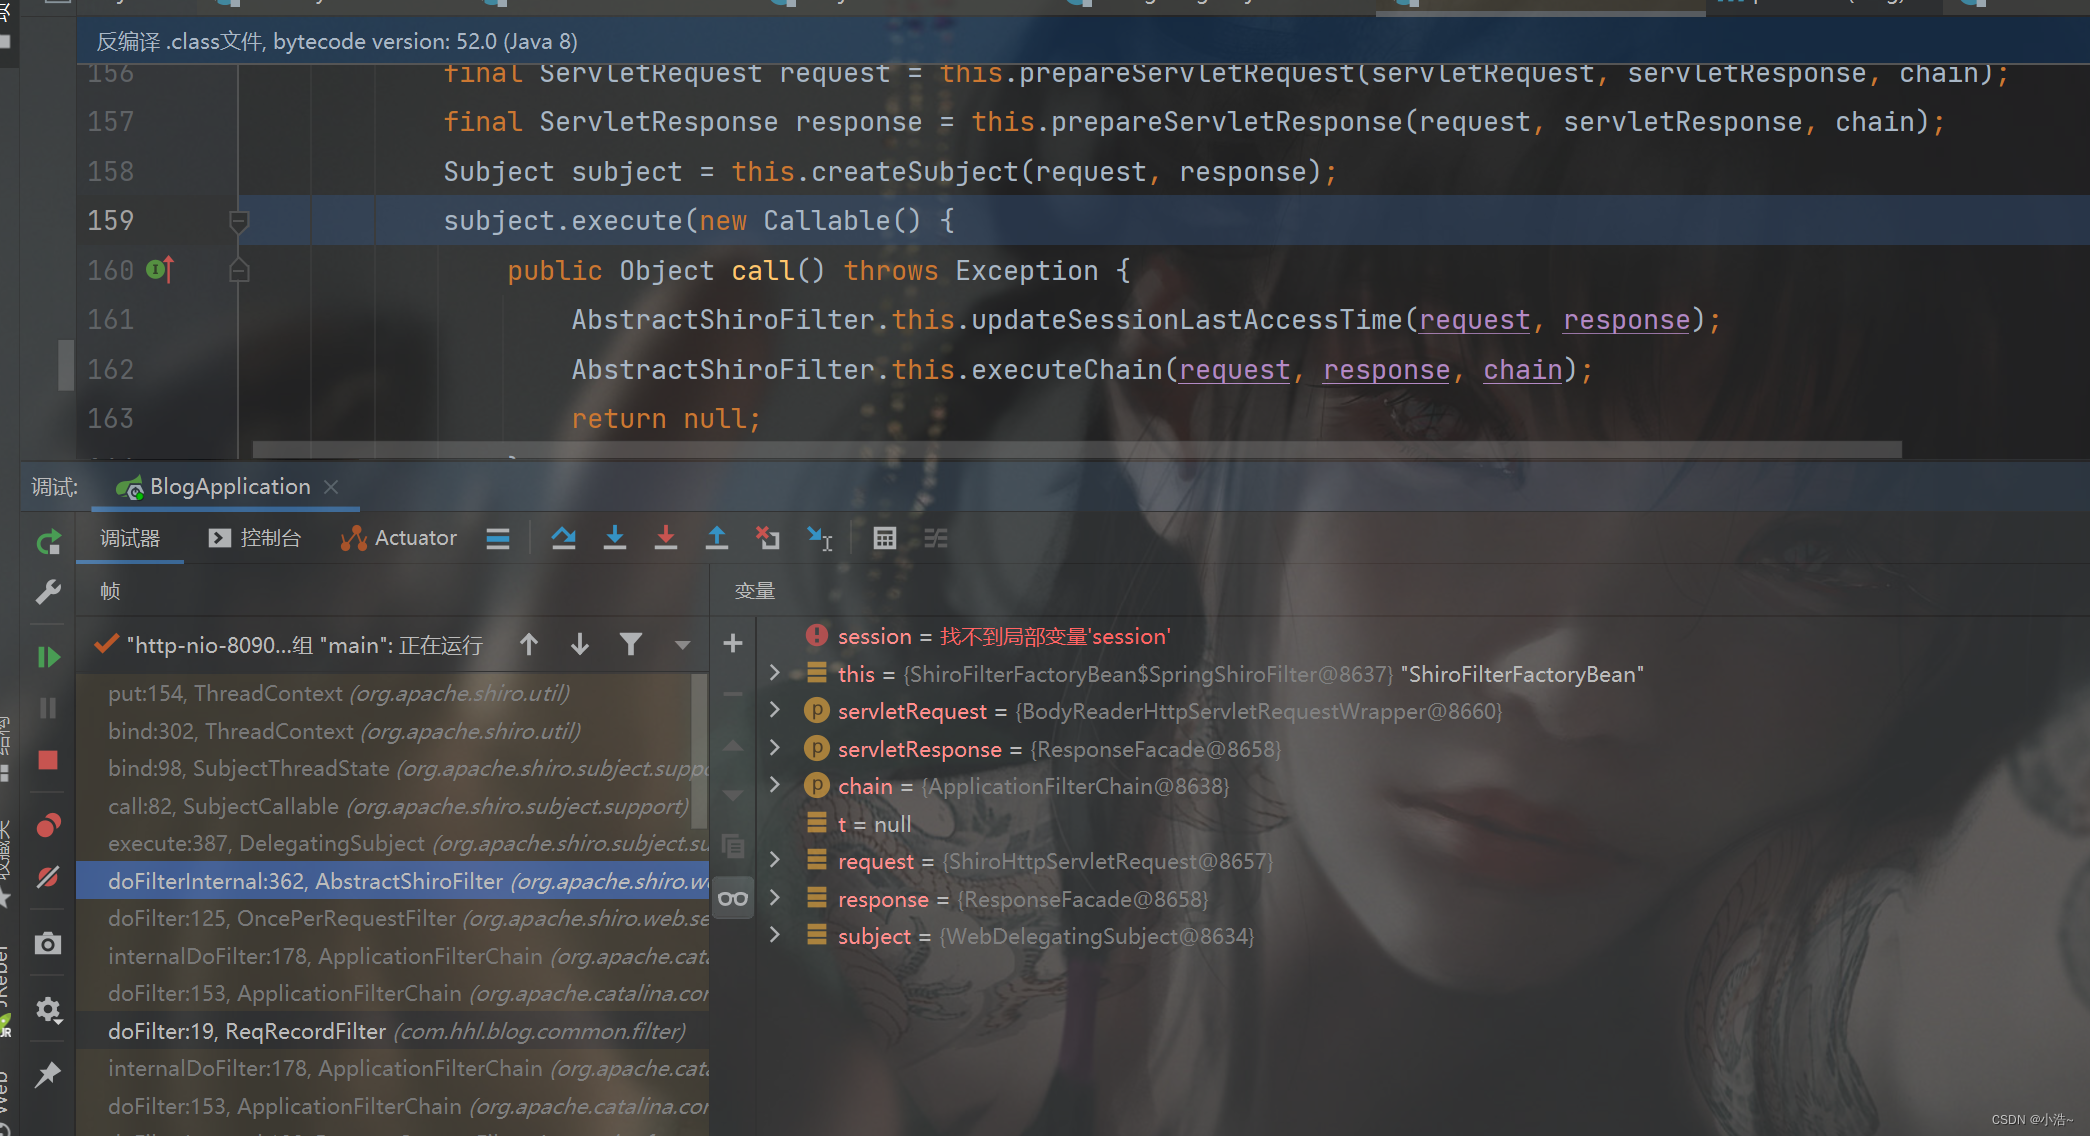Click the Step Into icon
This screenshot has width=2090, height=1136.
tap(615, 538)
